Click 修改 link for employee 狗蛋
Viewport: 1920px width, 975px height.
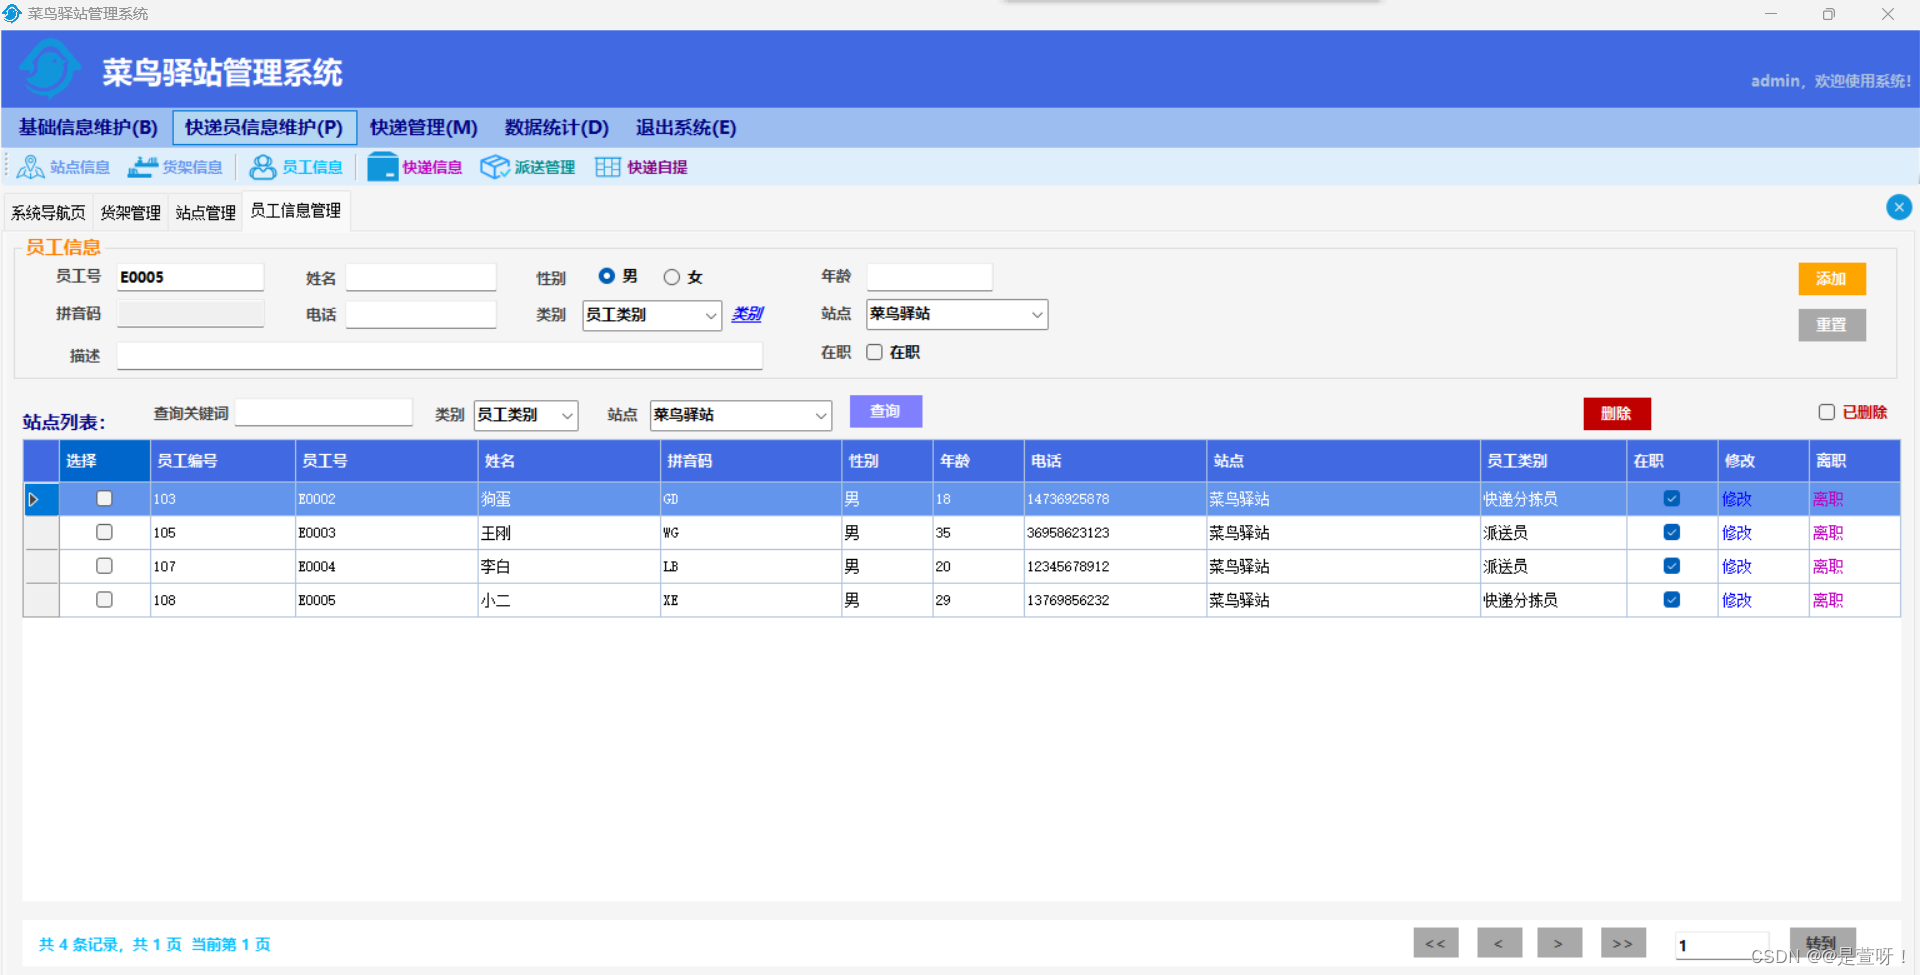(x=1737, y=499)
